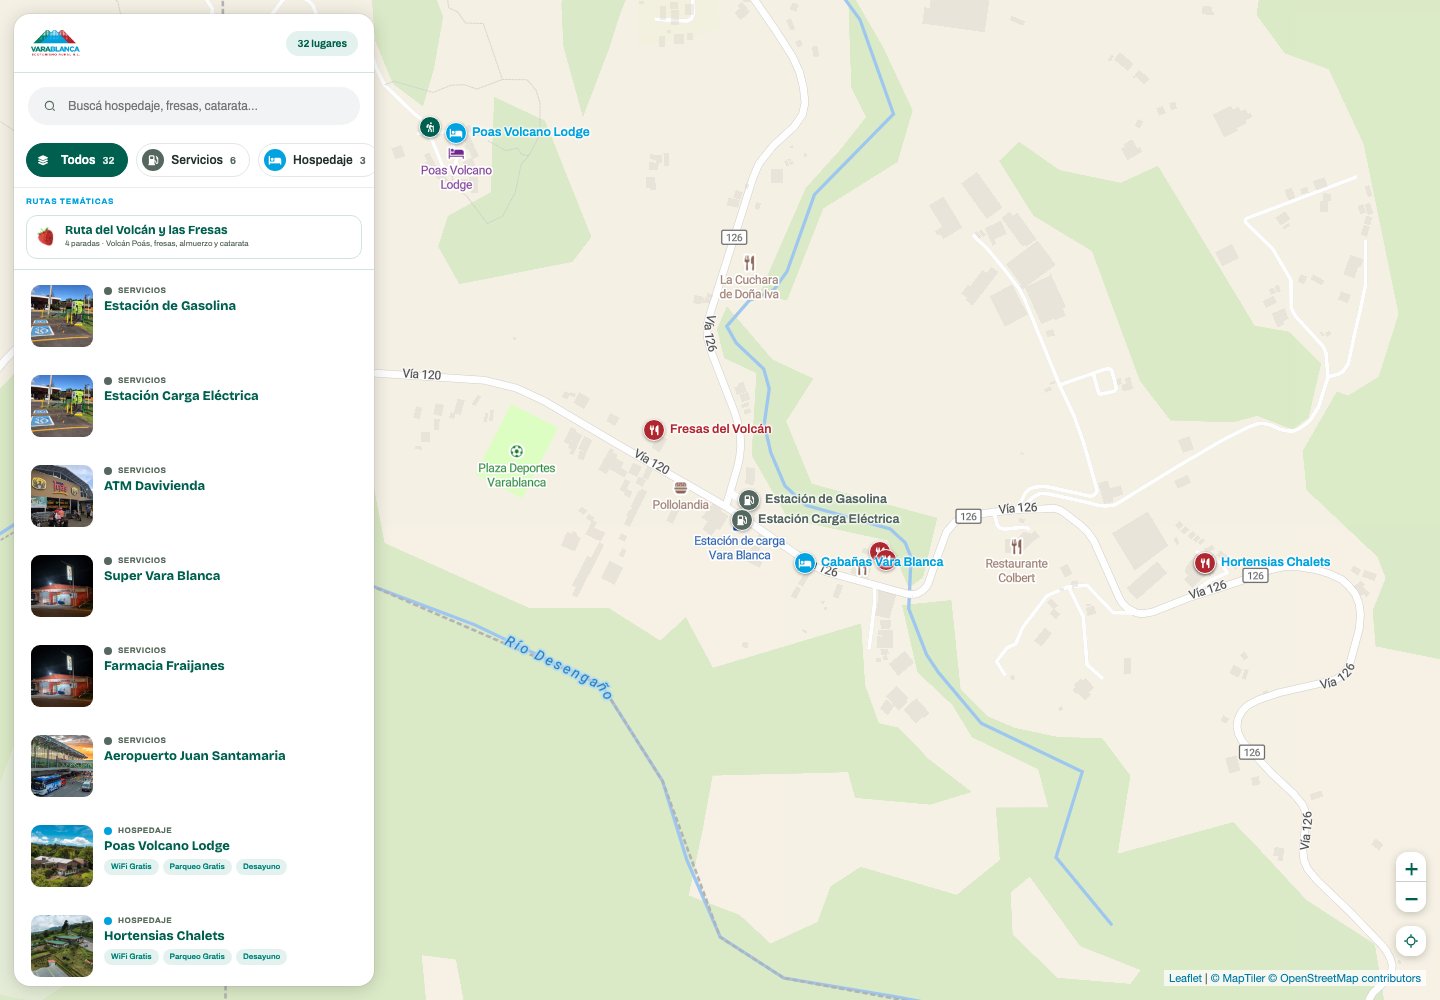Click the Cabañas Vara Blanca bed marker

pyautogui.click(x=805, y=563)
